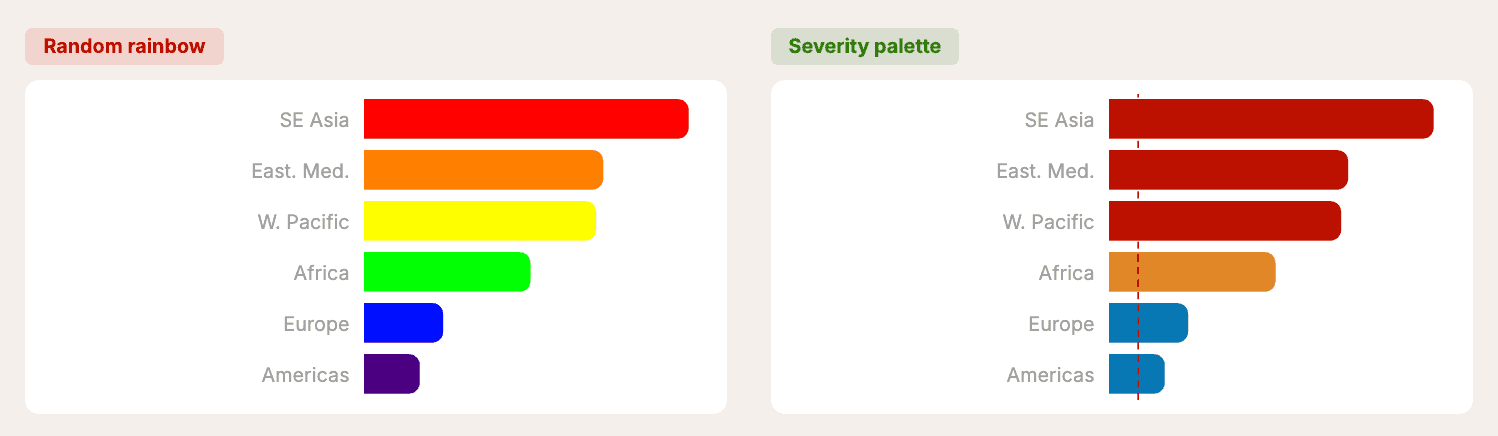
Task: Click the Random rainbow label badge
Action: 124,46
